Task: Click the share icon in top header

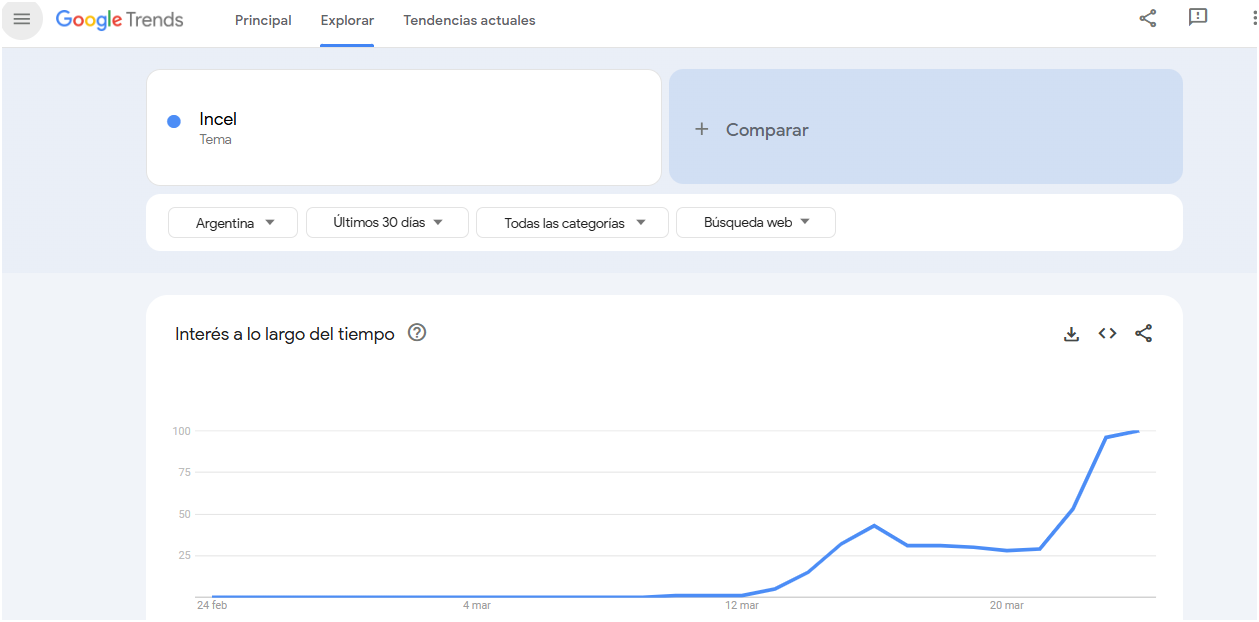Action: click(x=1147, y=18)
